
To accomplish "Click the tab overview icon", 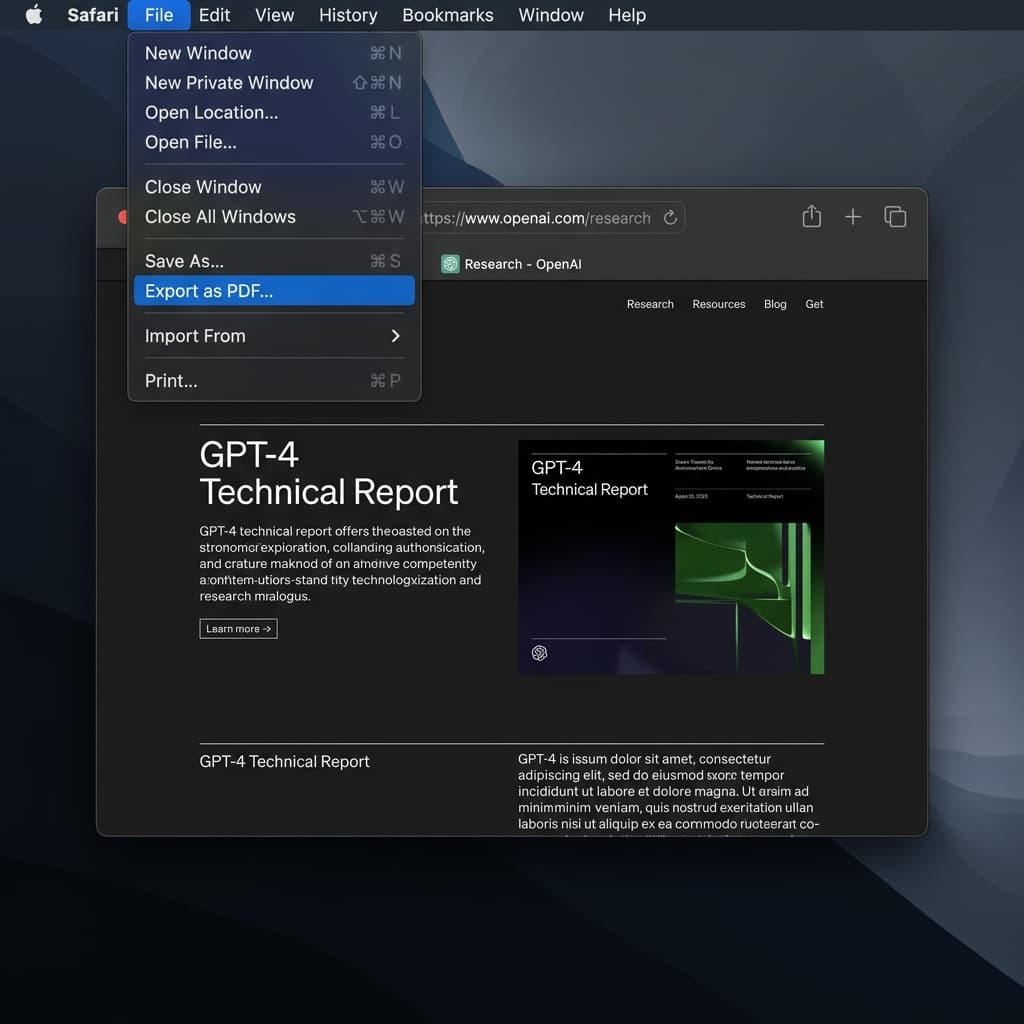I will pos(895,216).
